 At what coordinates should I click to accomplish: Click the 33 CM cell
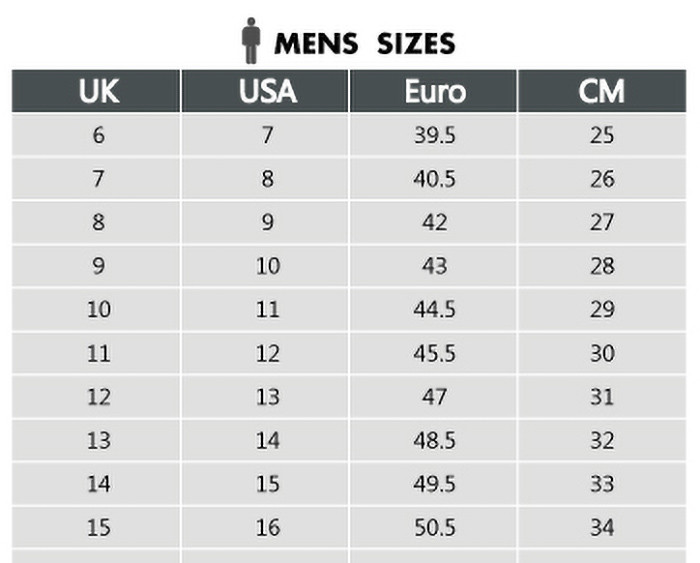(602, 484)
